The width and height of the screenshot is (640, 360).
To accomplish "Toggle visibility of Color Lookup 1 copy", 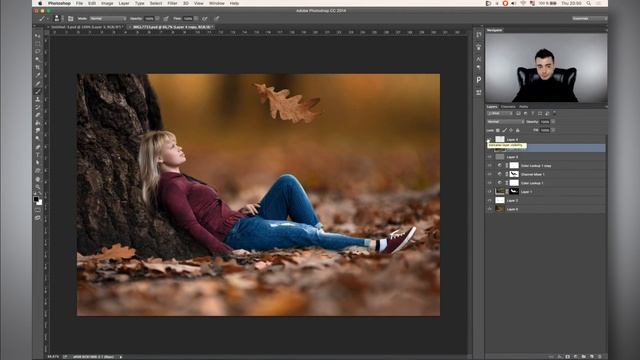I will coord(489,165).
